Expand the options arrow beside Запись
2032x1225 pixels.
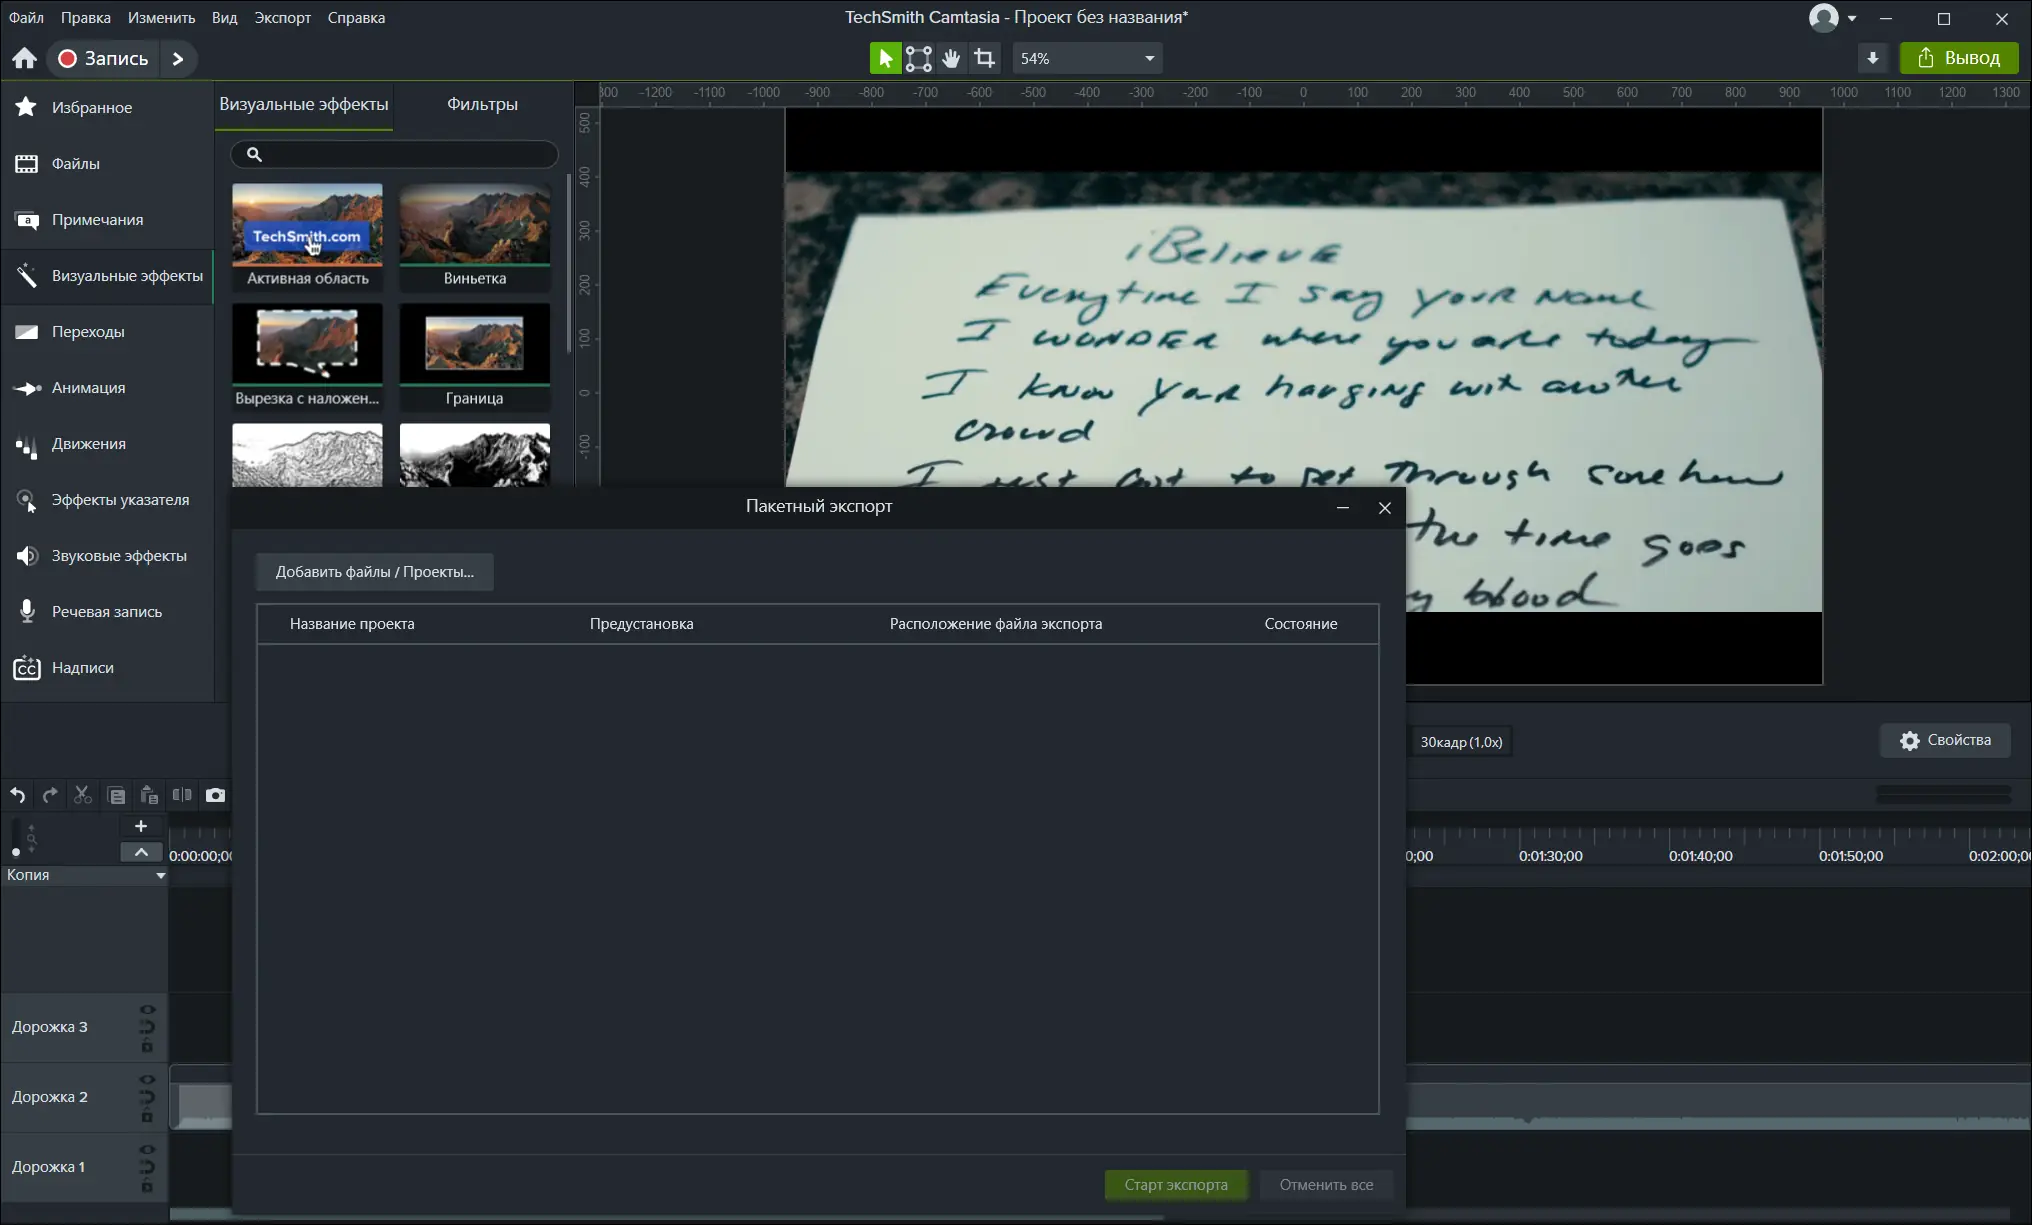click(178, 58)
